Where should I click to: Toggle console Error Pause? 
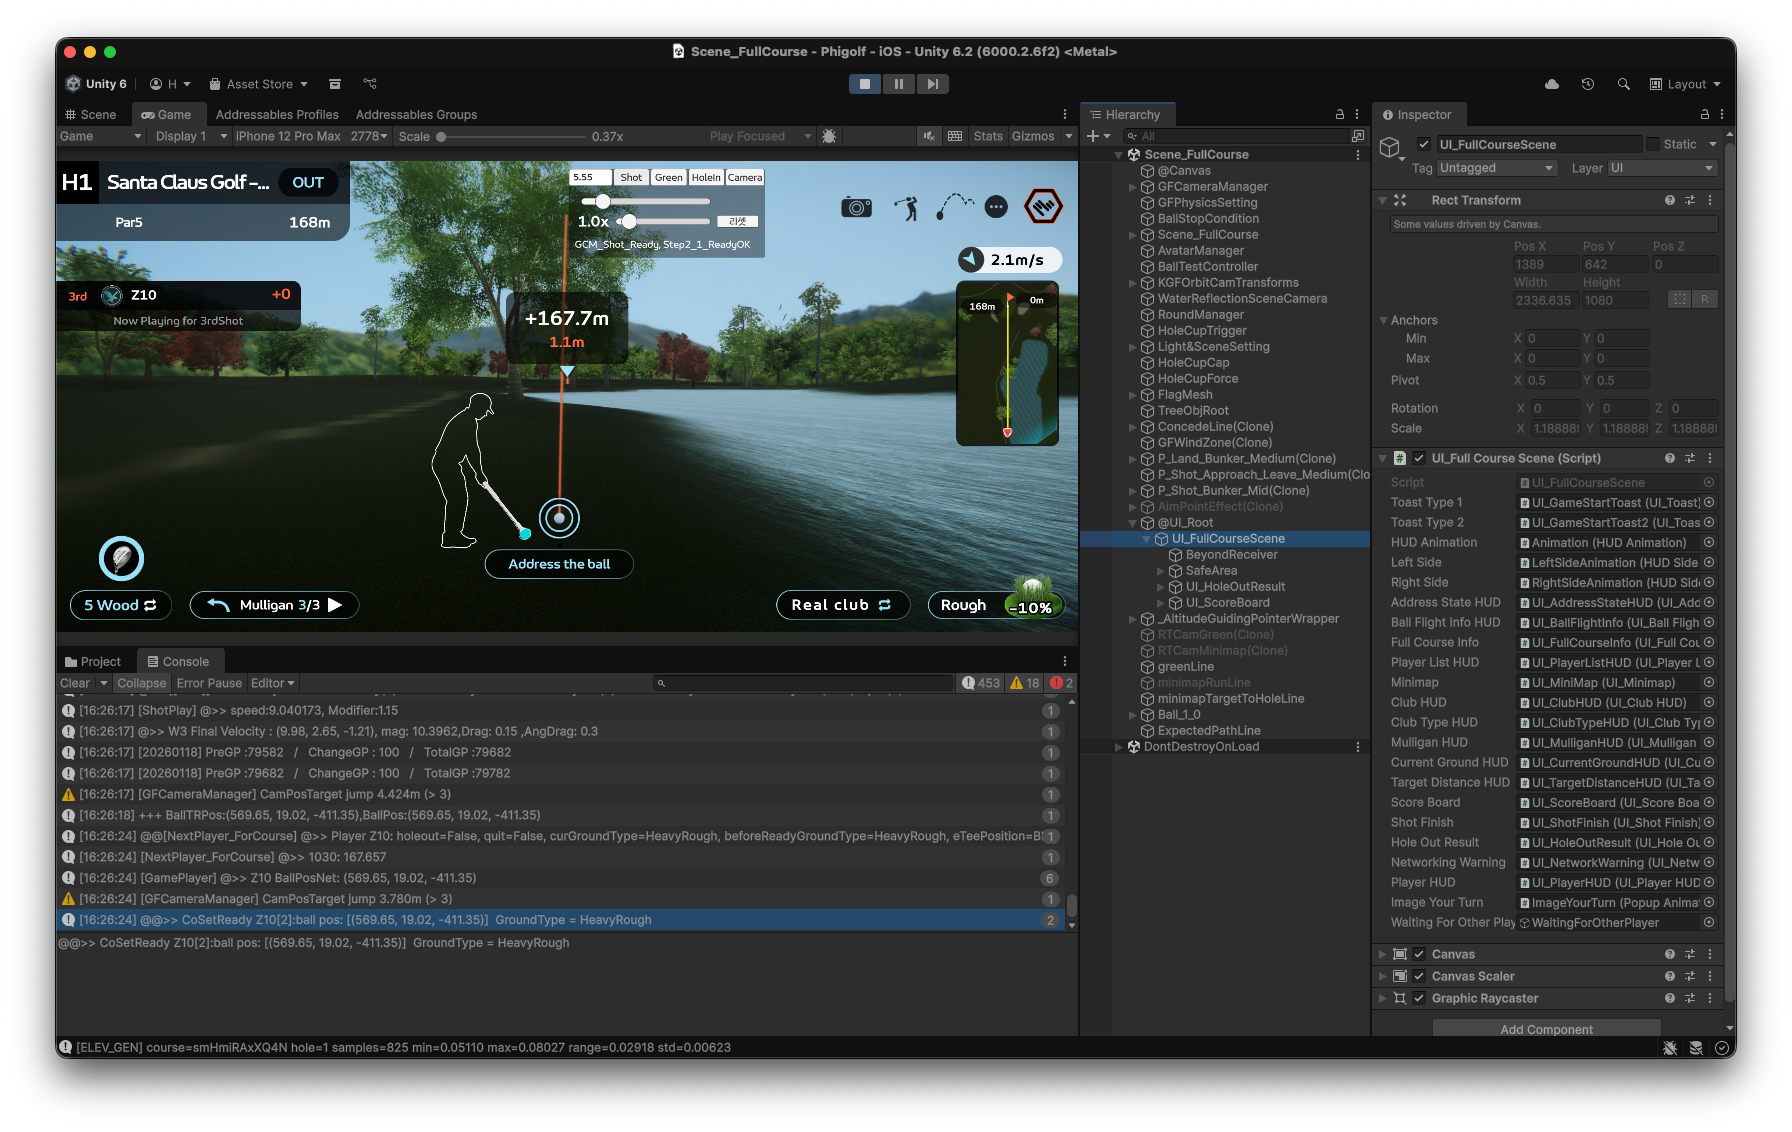tap(209, 683)
